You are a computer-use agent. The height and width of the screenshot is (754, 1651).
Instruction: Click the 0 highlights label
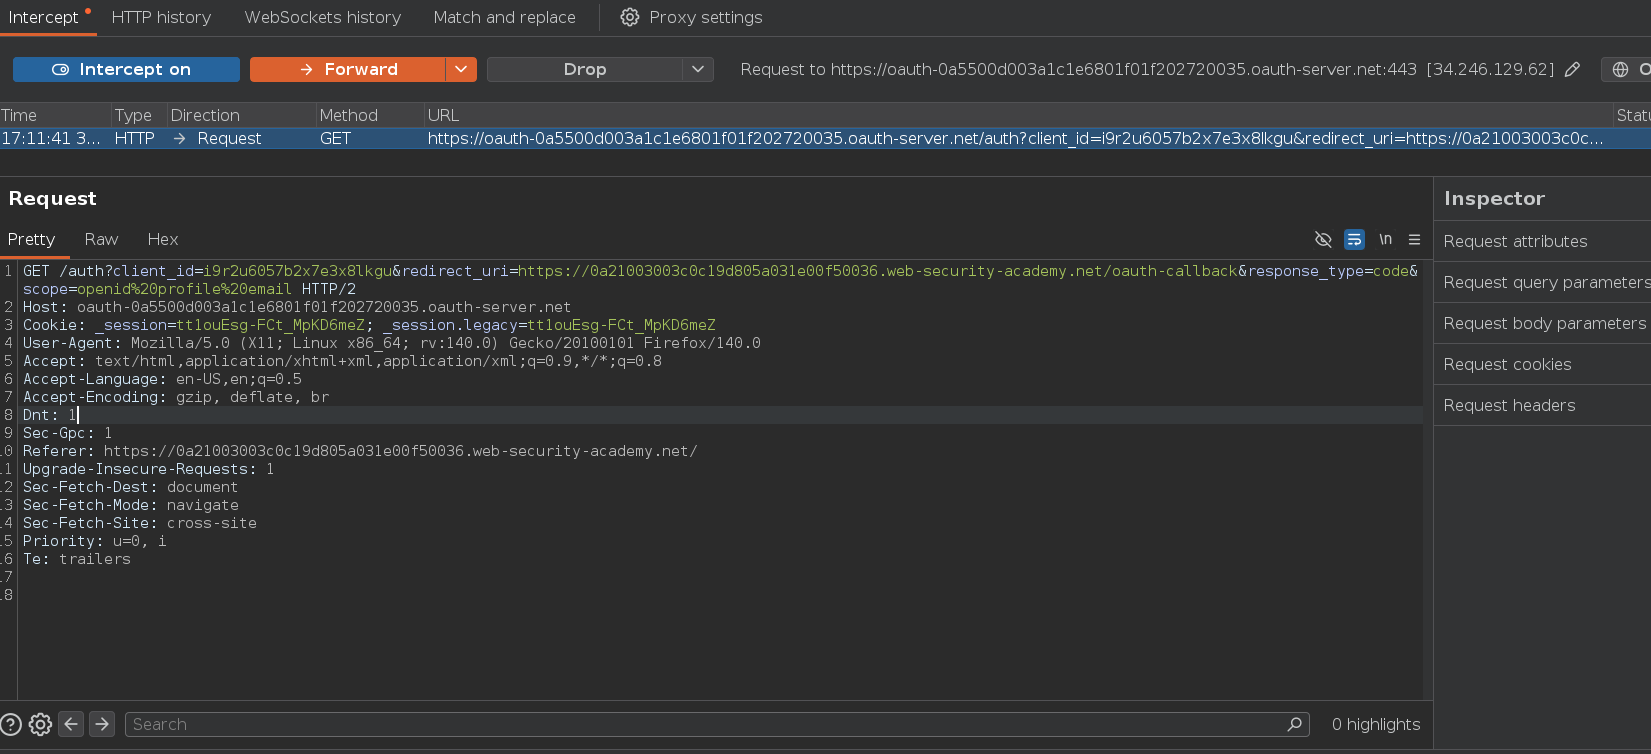pos(1376,724)
